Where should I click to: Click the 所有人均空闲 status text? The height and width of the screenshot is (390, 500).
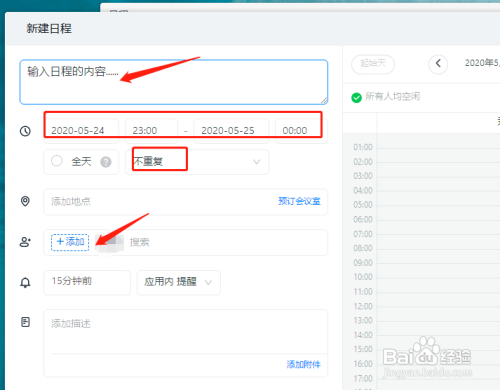pyautogui.click(x=392, y=97)
